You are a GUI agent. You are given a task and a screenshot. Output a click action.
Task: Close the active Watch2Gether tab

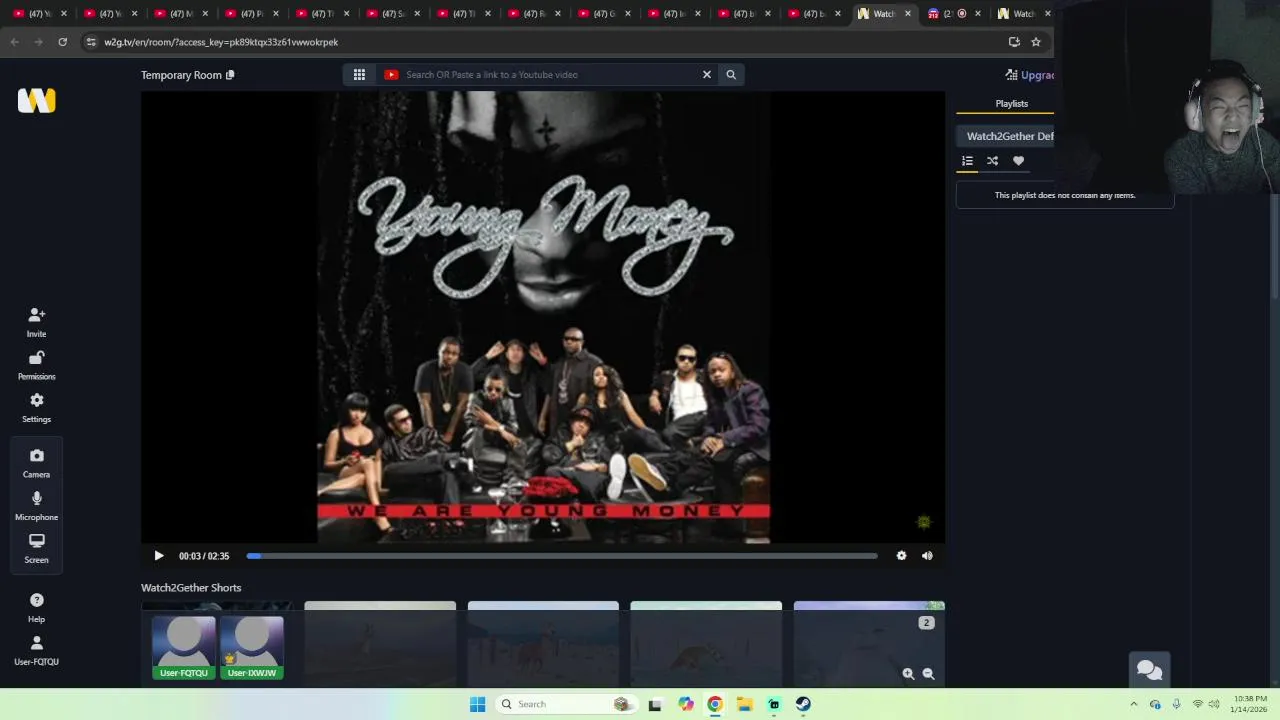coord(908,14)
